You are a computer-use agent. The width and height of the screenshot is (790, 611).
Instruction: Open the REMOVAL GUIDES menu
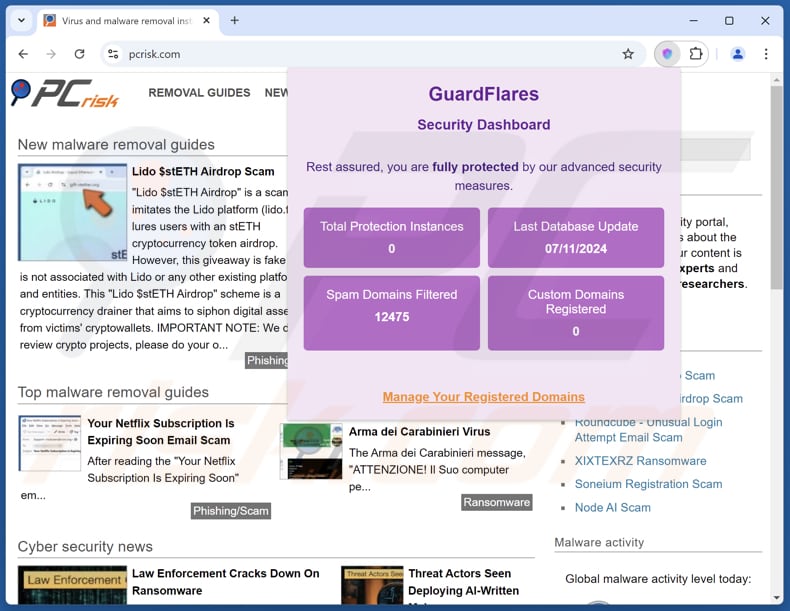click(x=199, y=93)
